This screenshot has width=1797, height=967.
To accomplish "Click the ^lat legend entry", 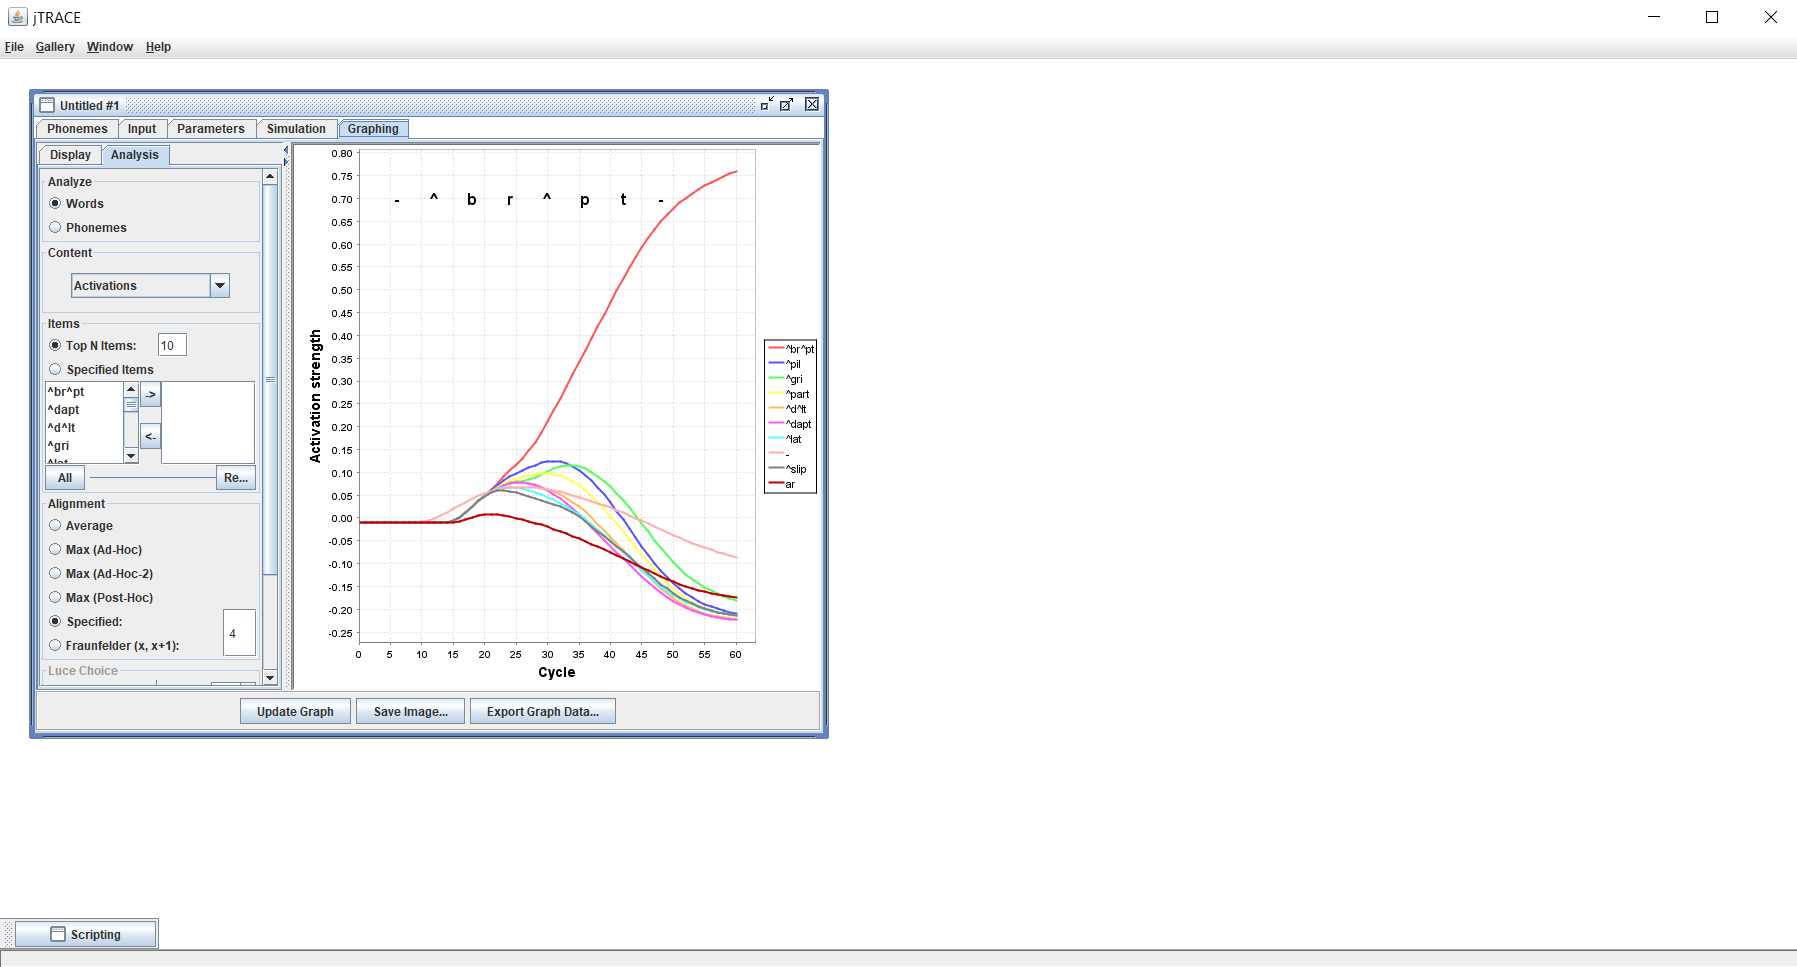I will click(785, 439).
